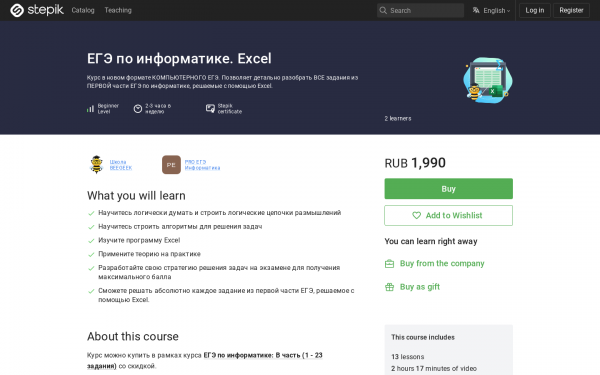Open the Teaching menu item
The width and height of the screenshot is (600, 375).
(118, 10)
